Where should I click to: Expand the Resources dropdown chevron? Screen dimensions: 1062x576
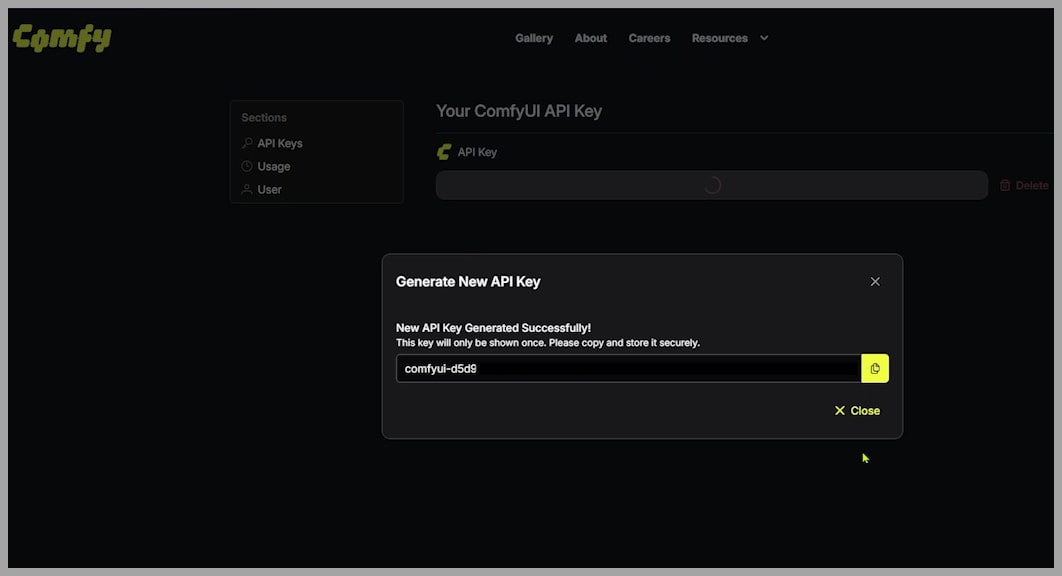click(x=764, y=38)
